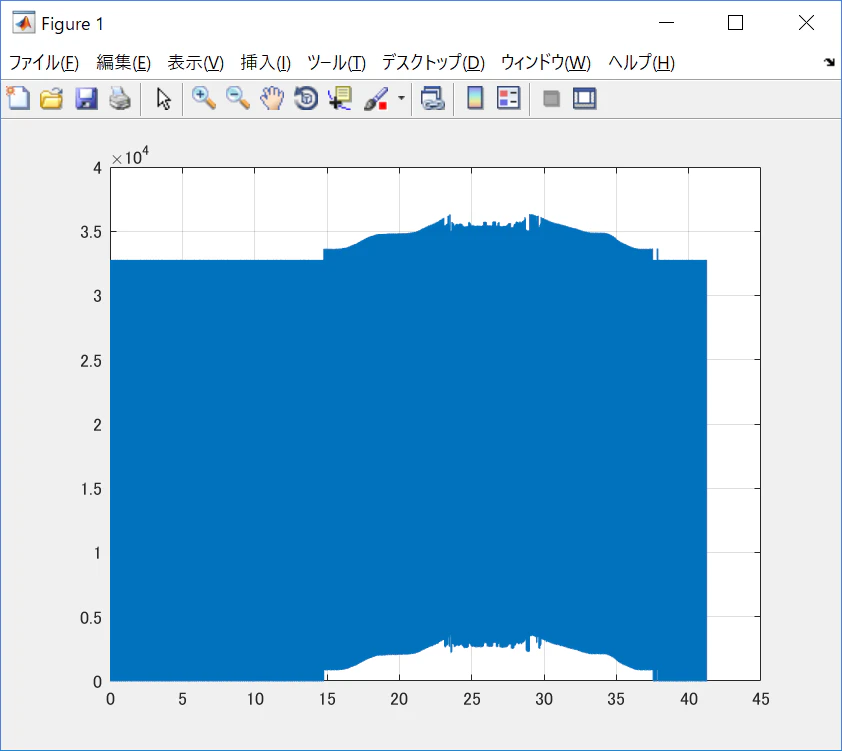Print the figure with the printer icon
842x751 pixels.
[120, 99]
